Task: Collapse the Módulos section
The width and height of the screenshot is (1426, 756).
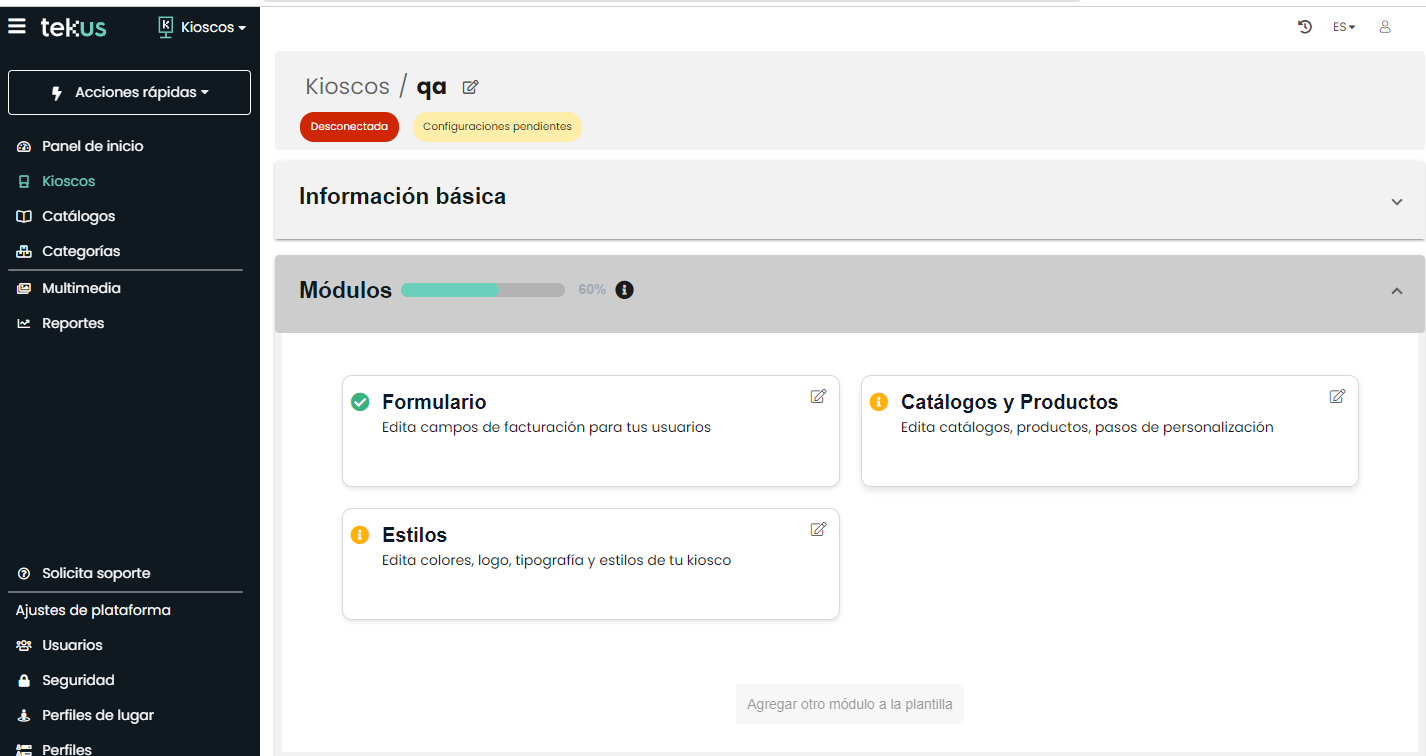Action: click(1397, 291)
